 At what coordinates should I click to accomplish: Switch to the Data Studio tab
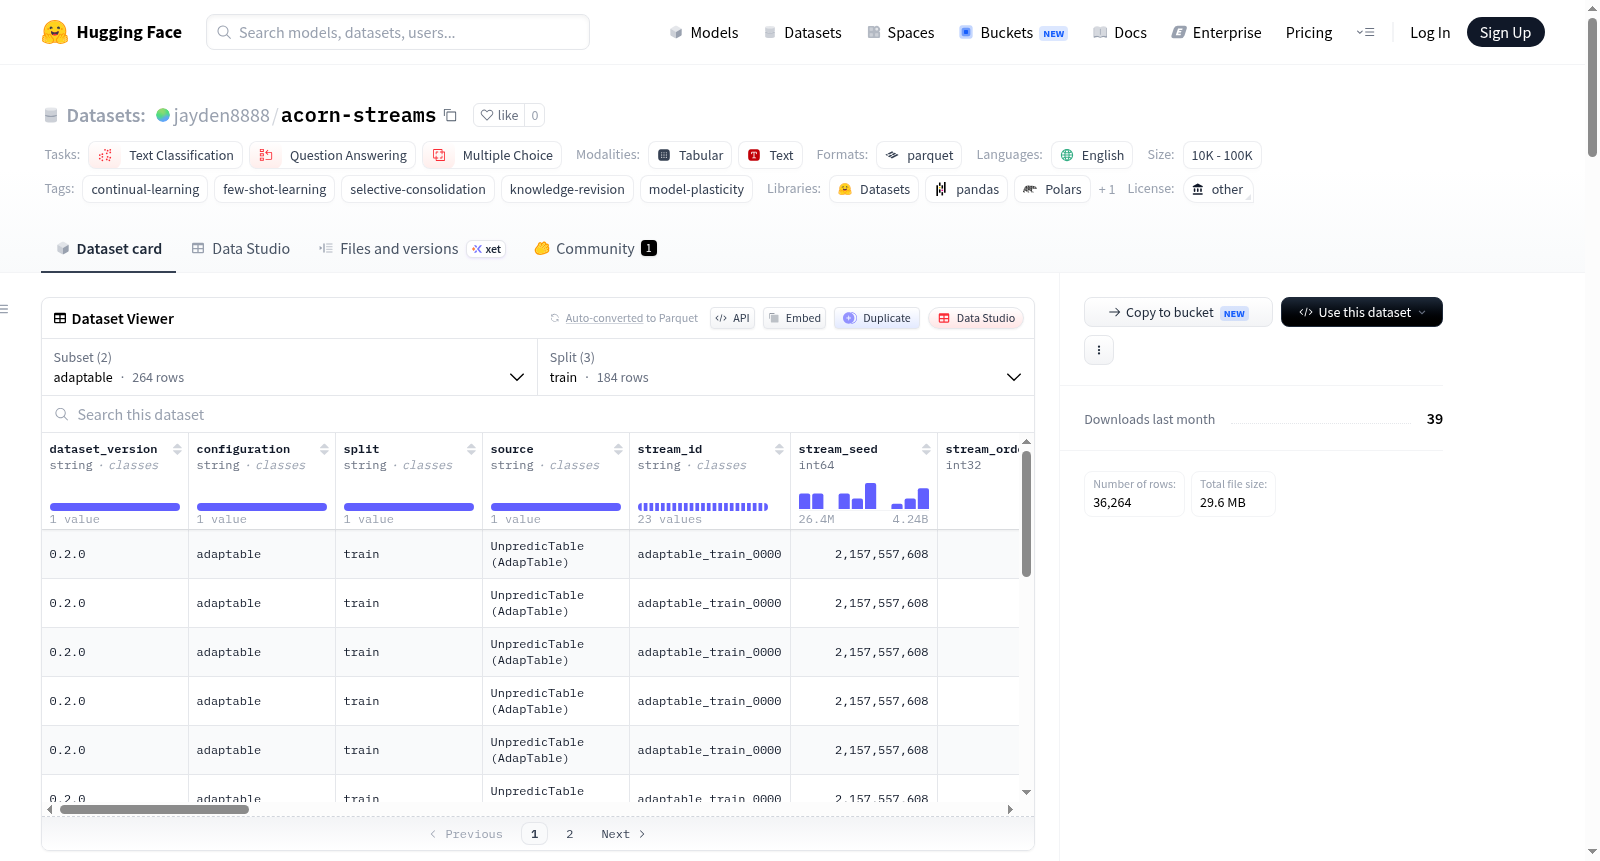tap(241, 249)
